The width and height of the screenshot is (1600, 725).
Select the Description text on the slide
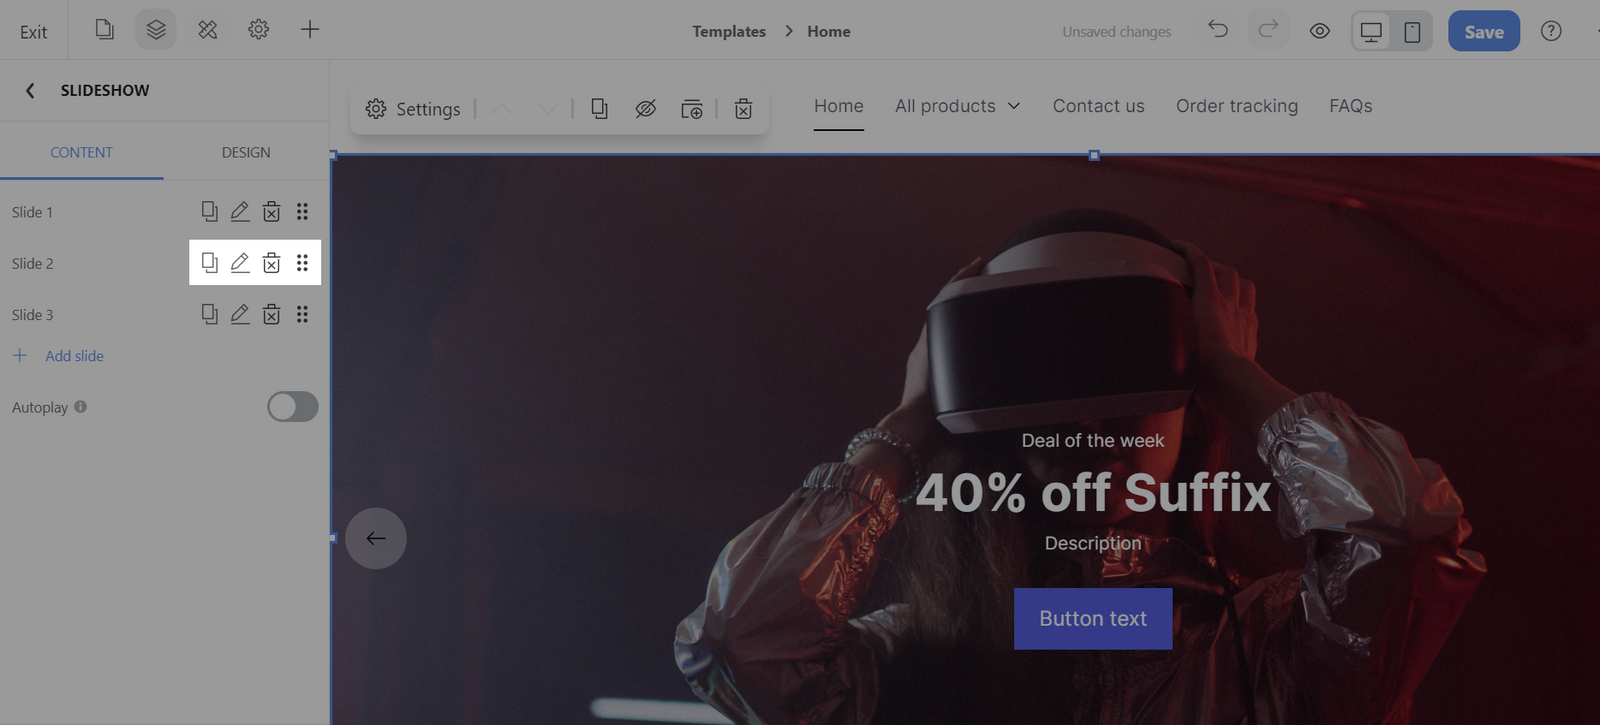coord(1093,543)
